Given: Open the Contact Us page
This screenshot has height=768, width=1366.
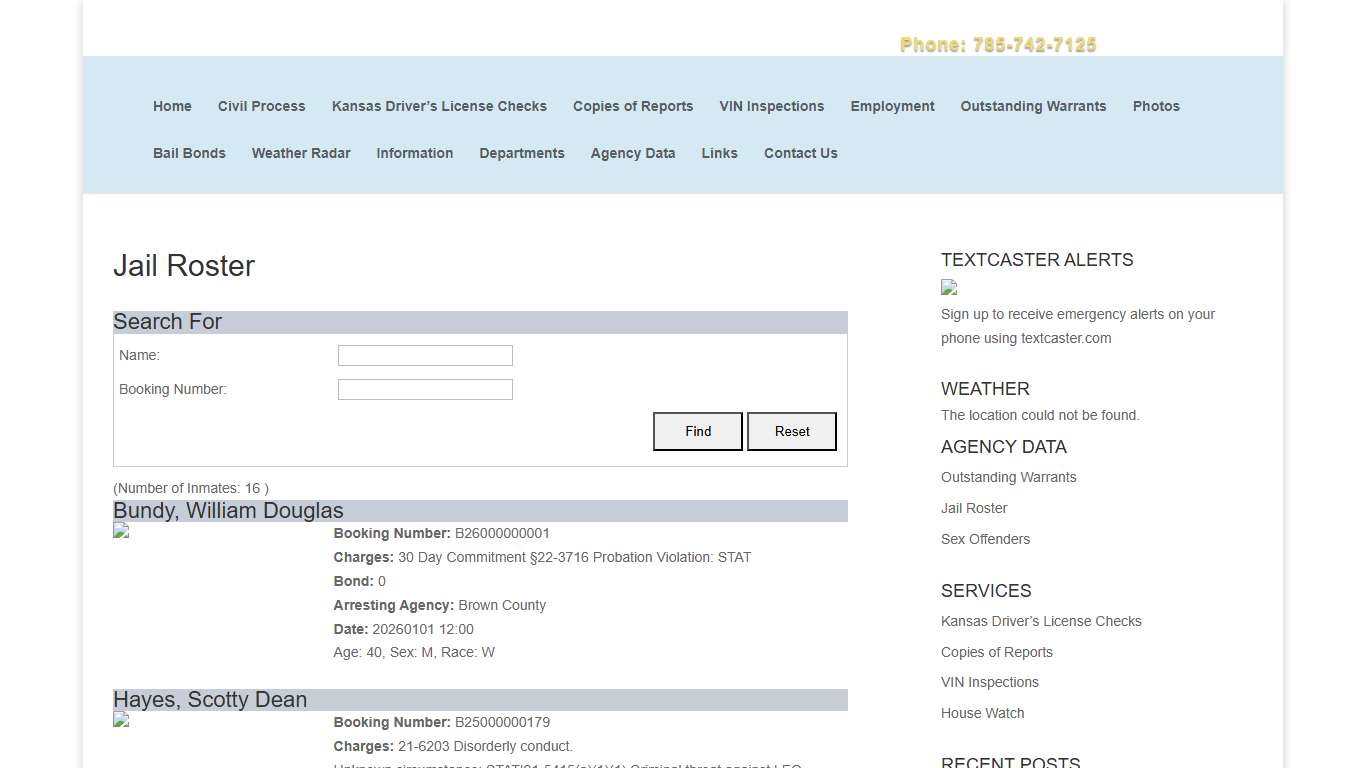Looking at the screenshot, I should (x=800, y=153).
